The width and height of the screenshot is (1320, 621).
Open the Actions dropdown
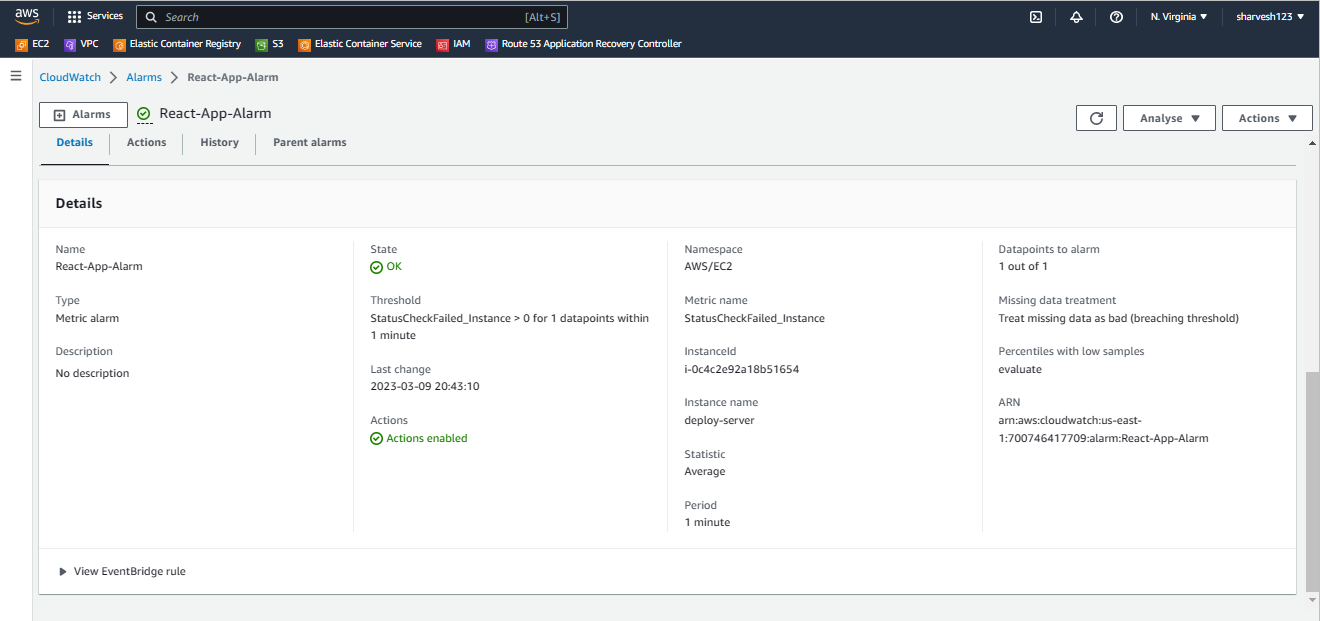pyautogui.click(x=1266, y=117)
